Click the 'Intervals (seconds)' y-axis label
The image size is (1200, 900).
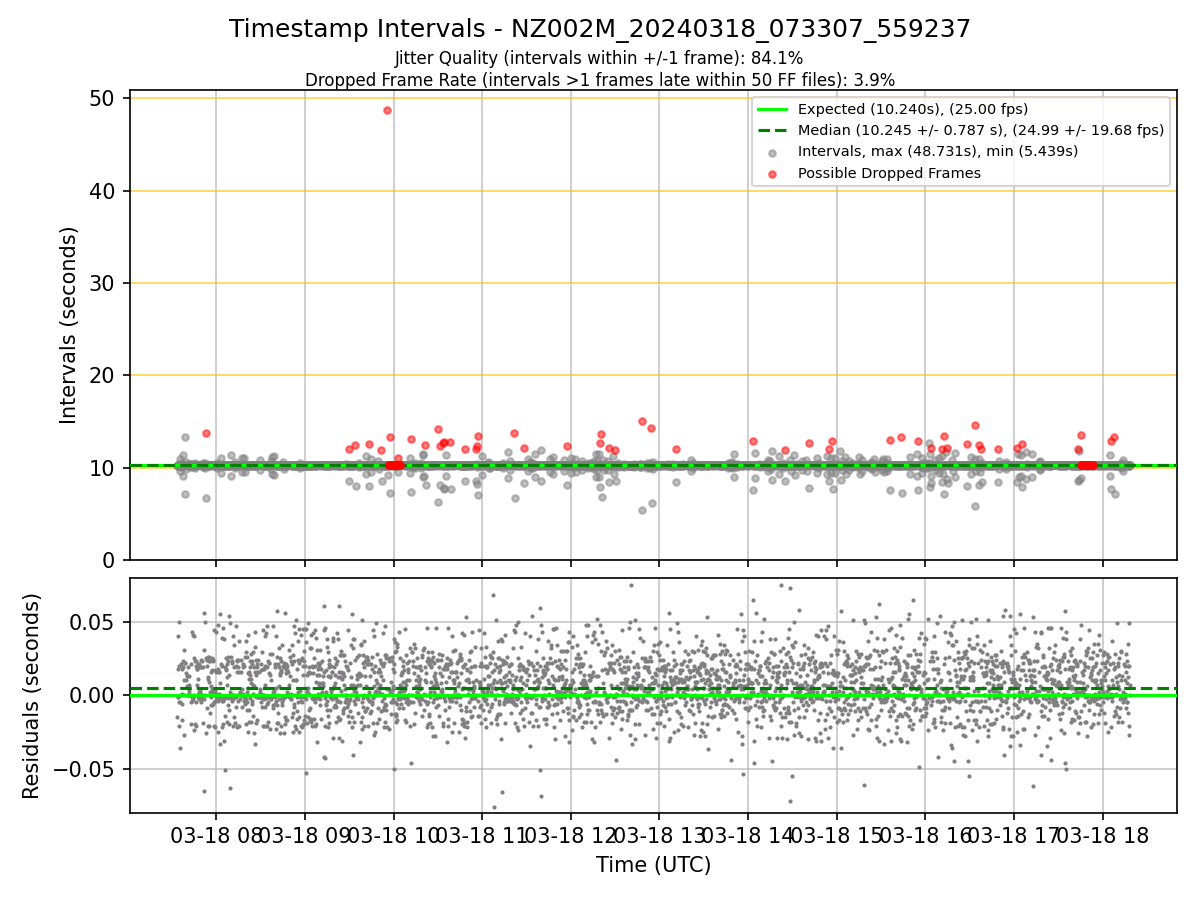coord(69,325)
